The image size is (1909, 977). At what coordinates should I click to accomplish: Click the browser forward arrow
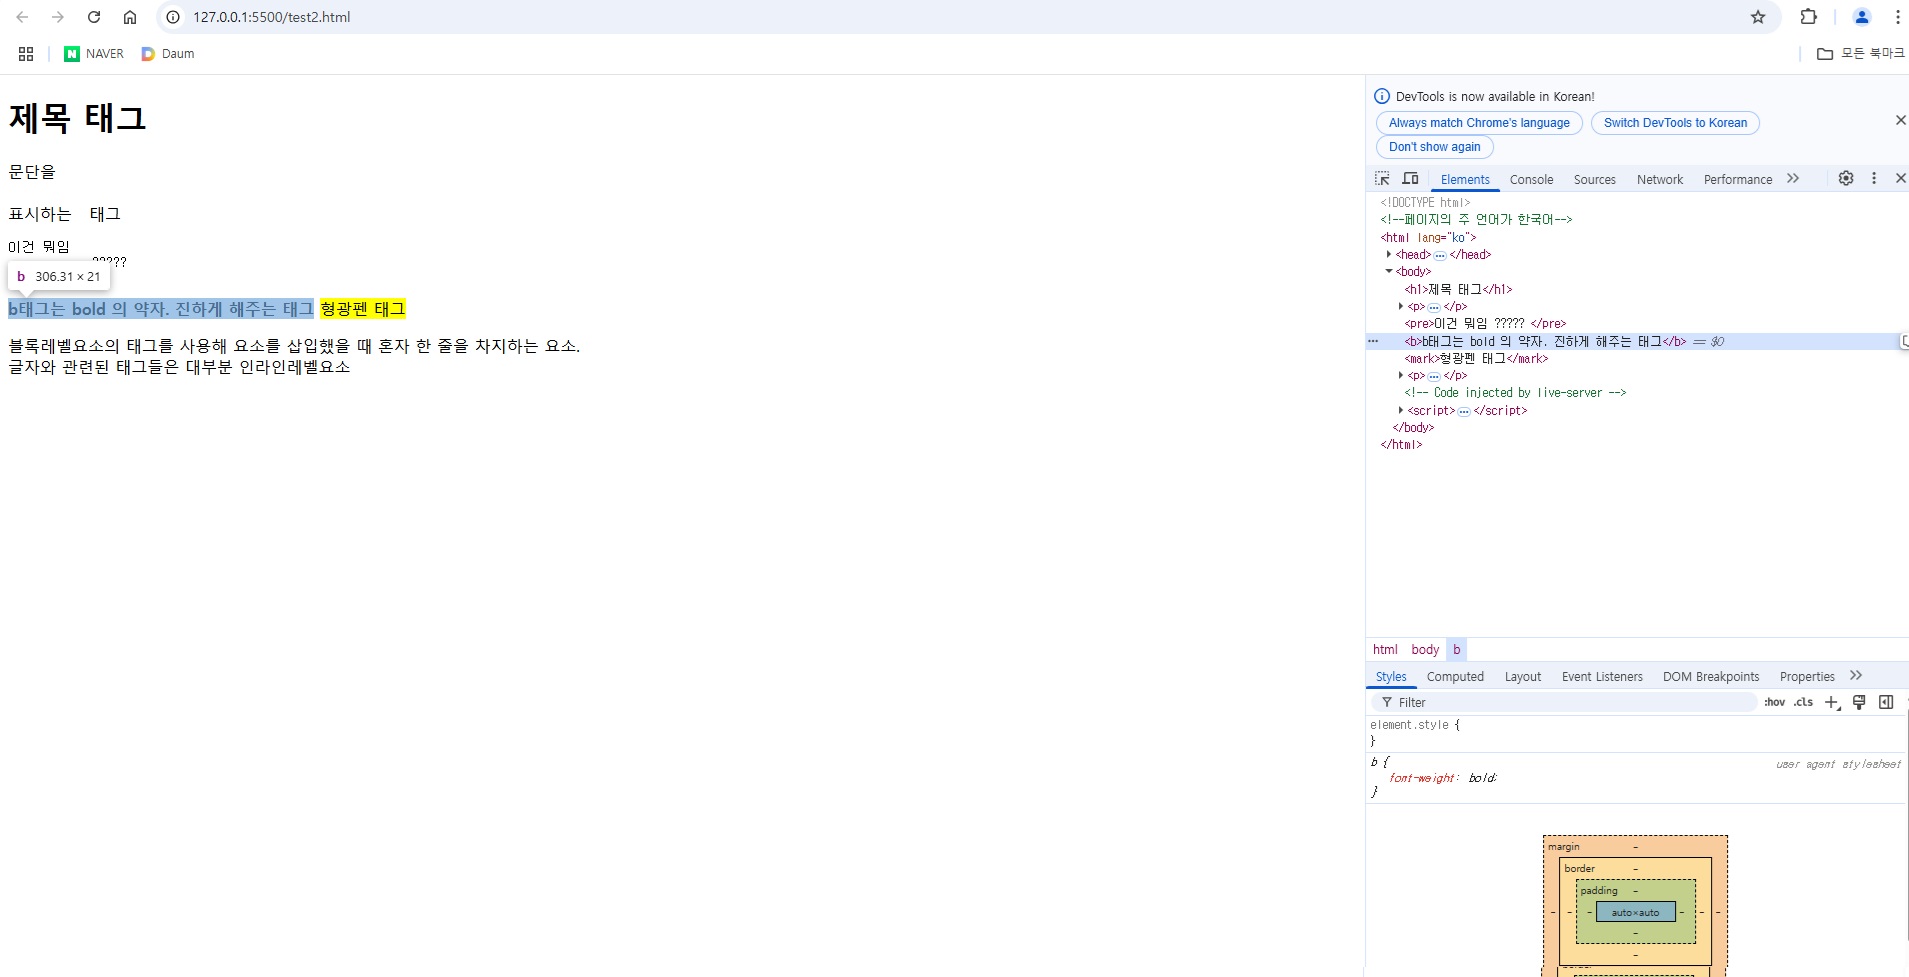coord(58,17)
